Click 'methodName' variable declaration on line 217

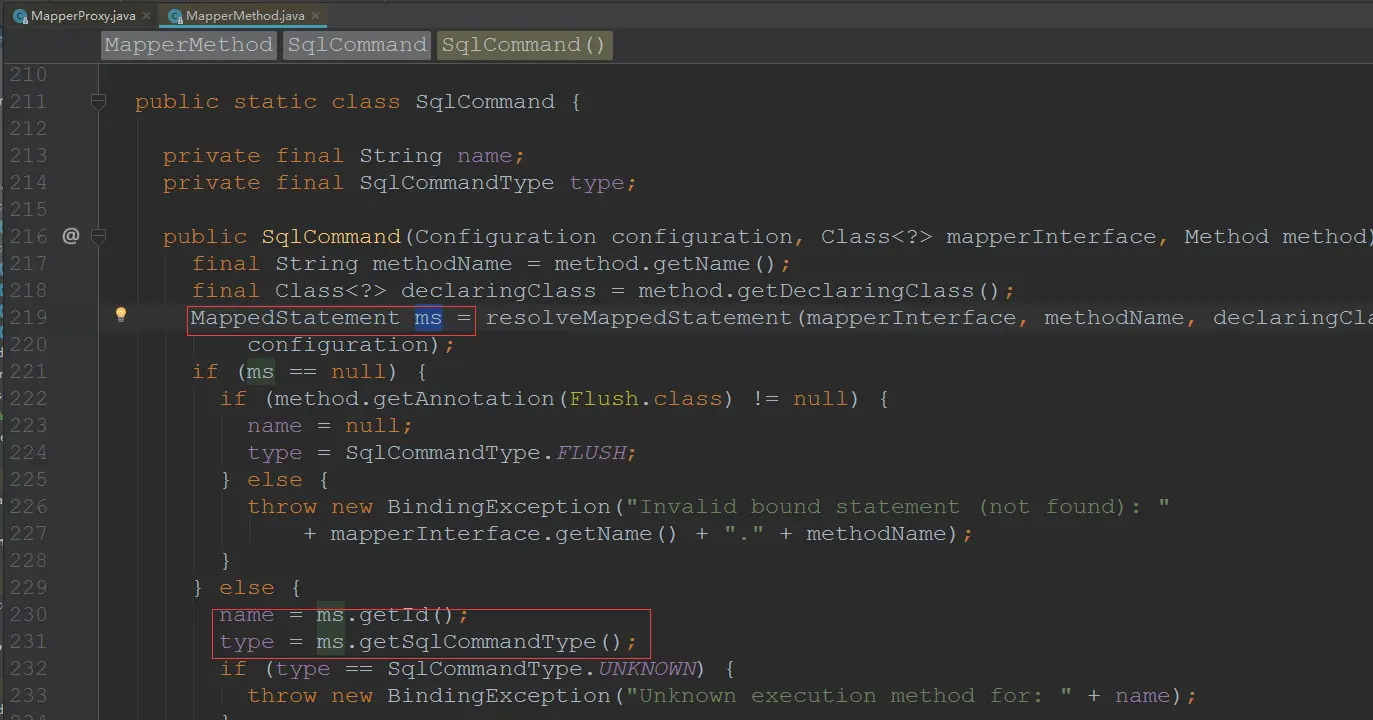(x=442, y=263)
